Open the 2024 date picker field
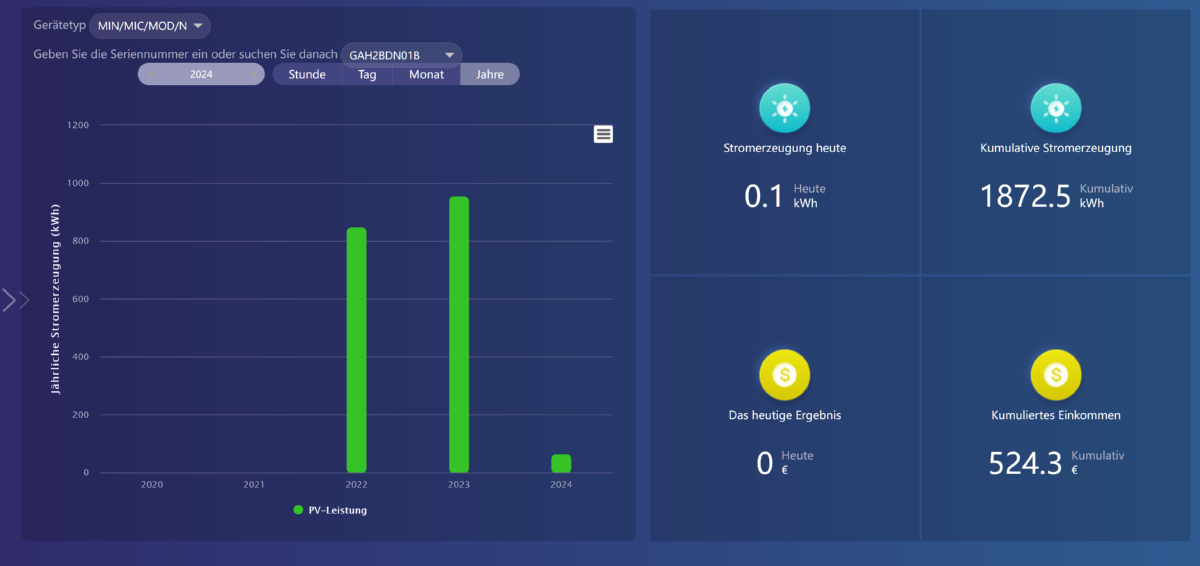 click(x=201, y=74)
